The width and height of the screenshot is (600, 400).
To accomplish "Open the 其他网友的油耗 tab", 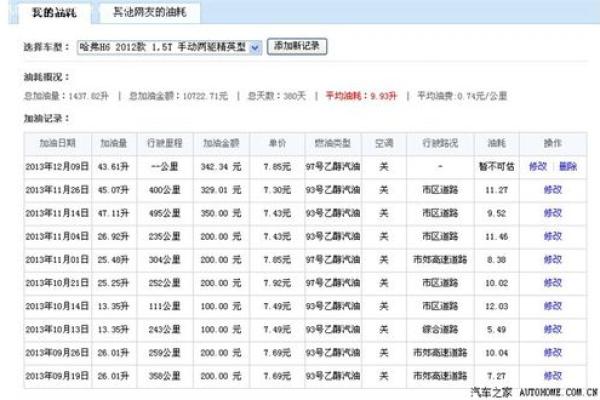I will coord(154,13).
